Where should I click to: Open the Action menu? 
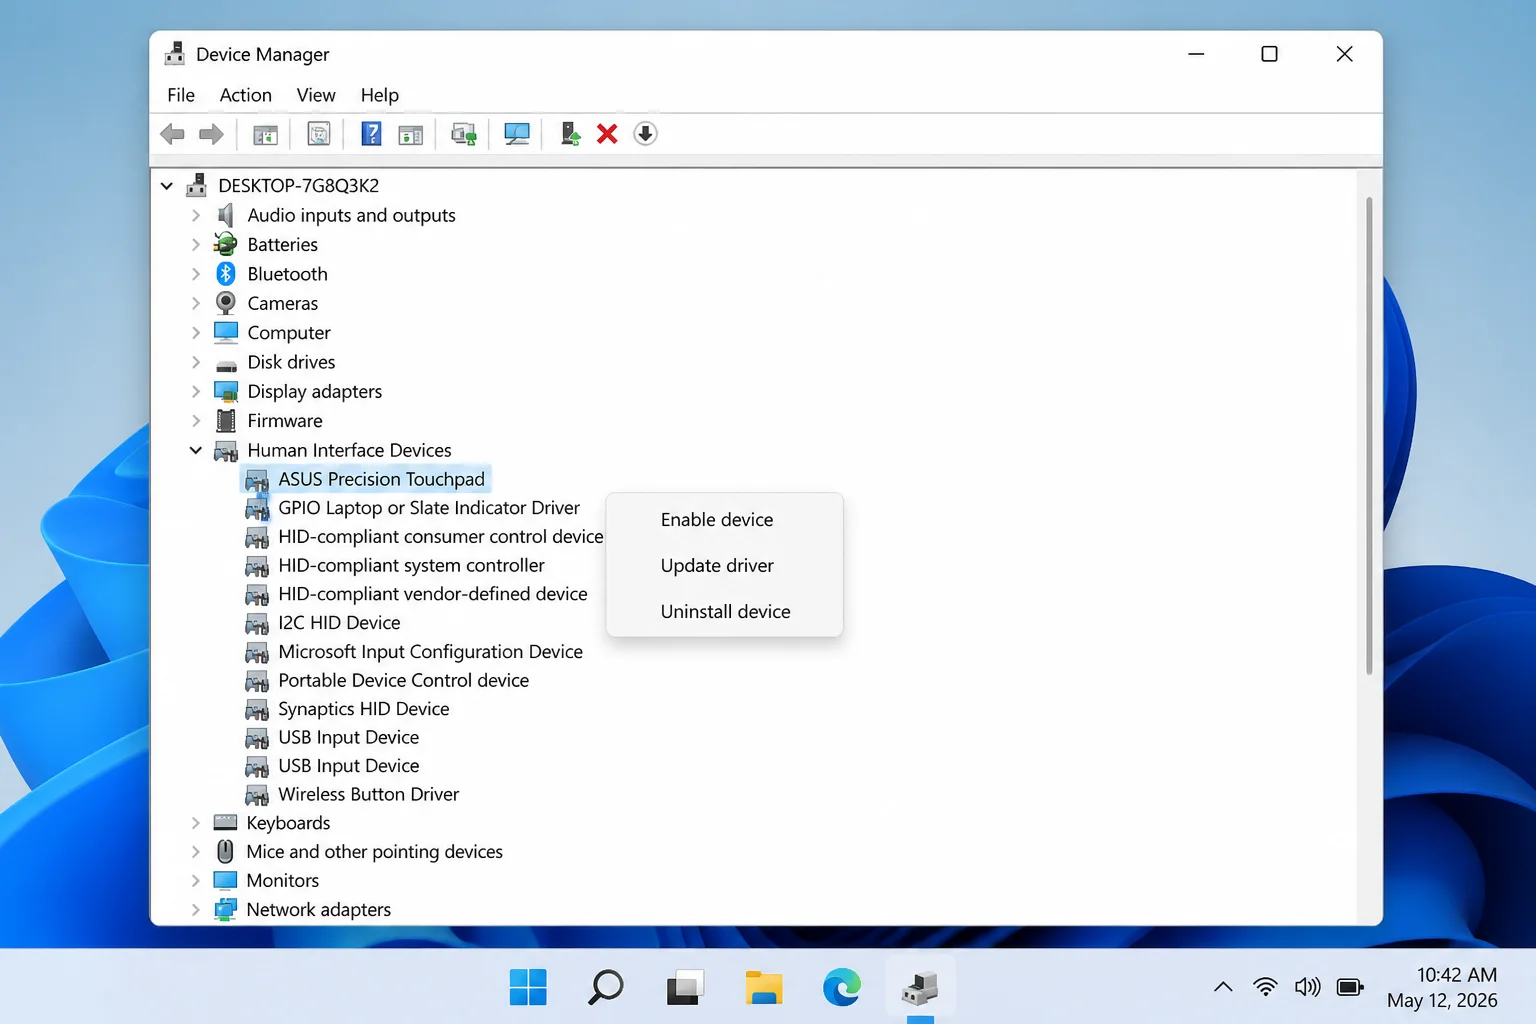(x=245, y=95)
